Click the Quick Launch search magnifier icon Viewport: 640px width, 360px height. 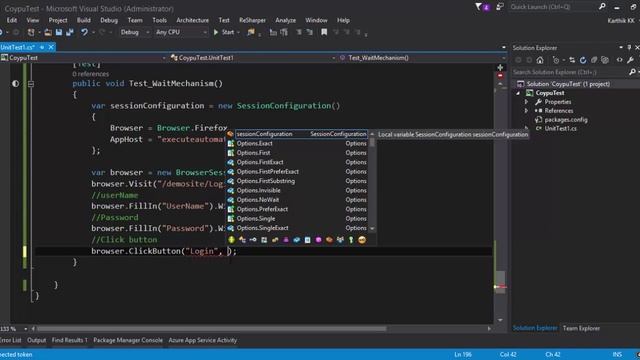[x=602, y=7]
